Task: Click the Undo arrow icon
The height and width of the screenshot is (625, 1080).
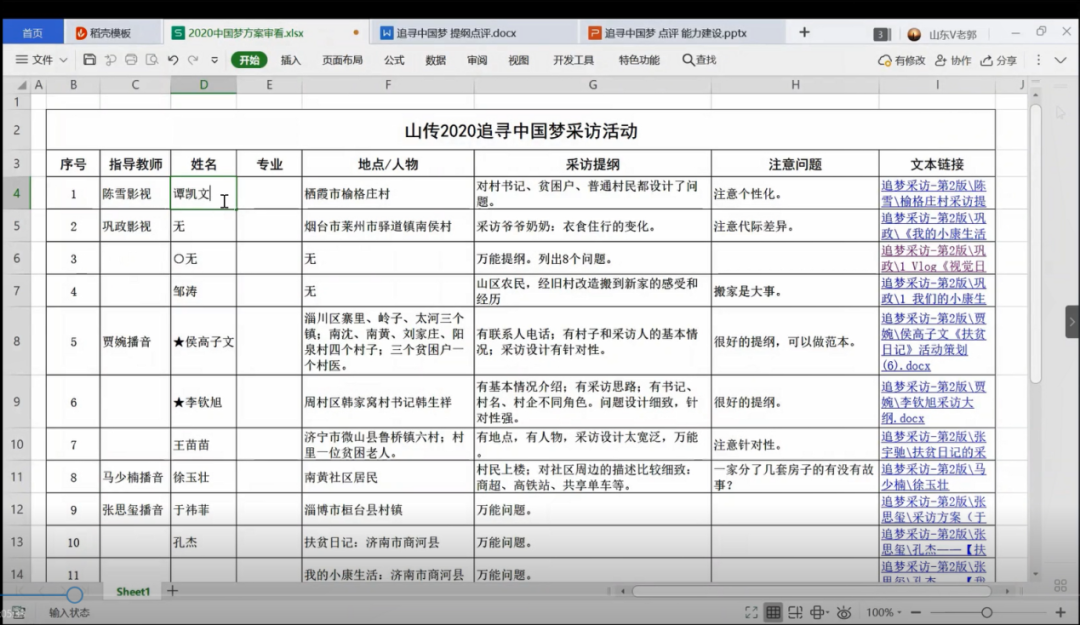Action: coord(173,60)
